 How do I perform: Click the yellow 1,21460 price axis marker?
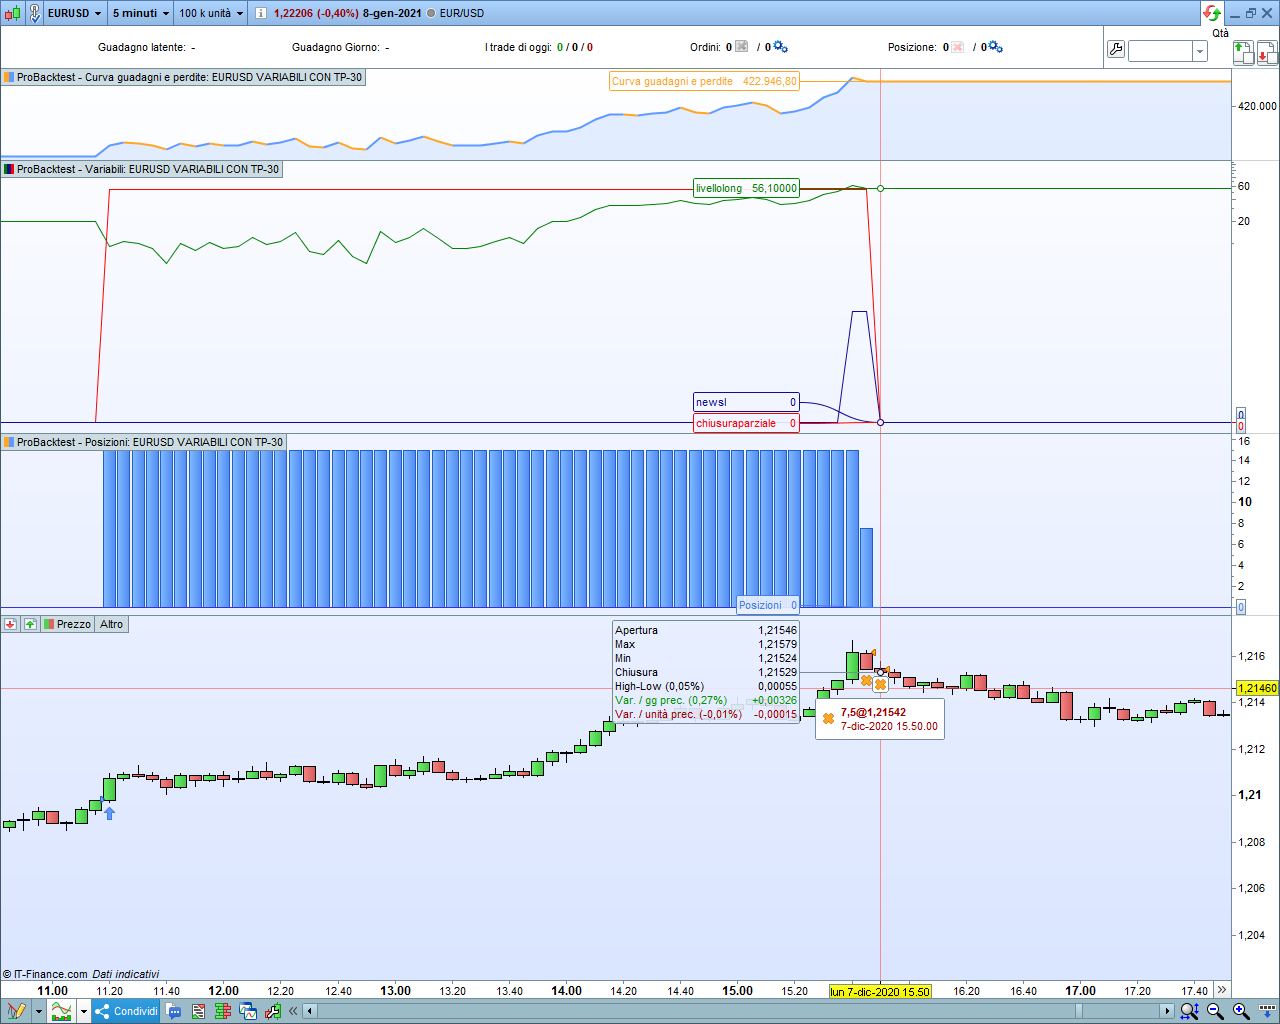(x=1257, y=688)
